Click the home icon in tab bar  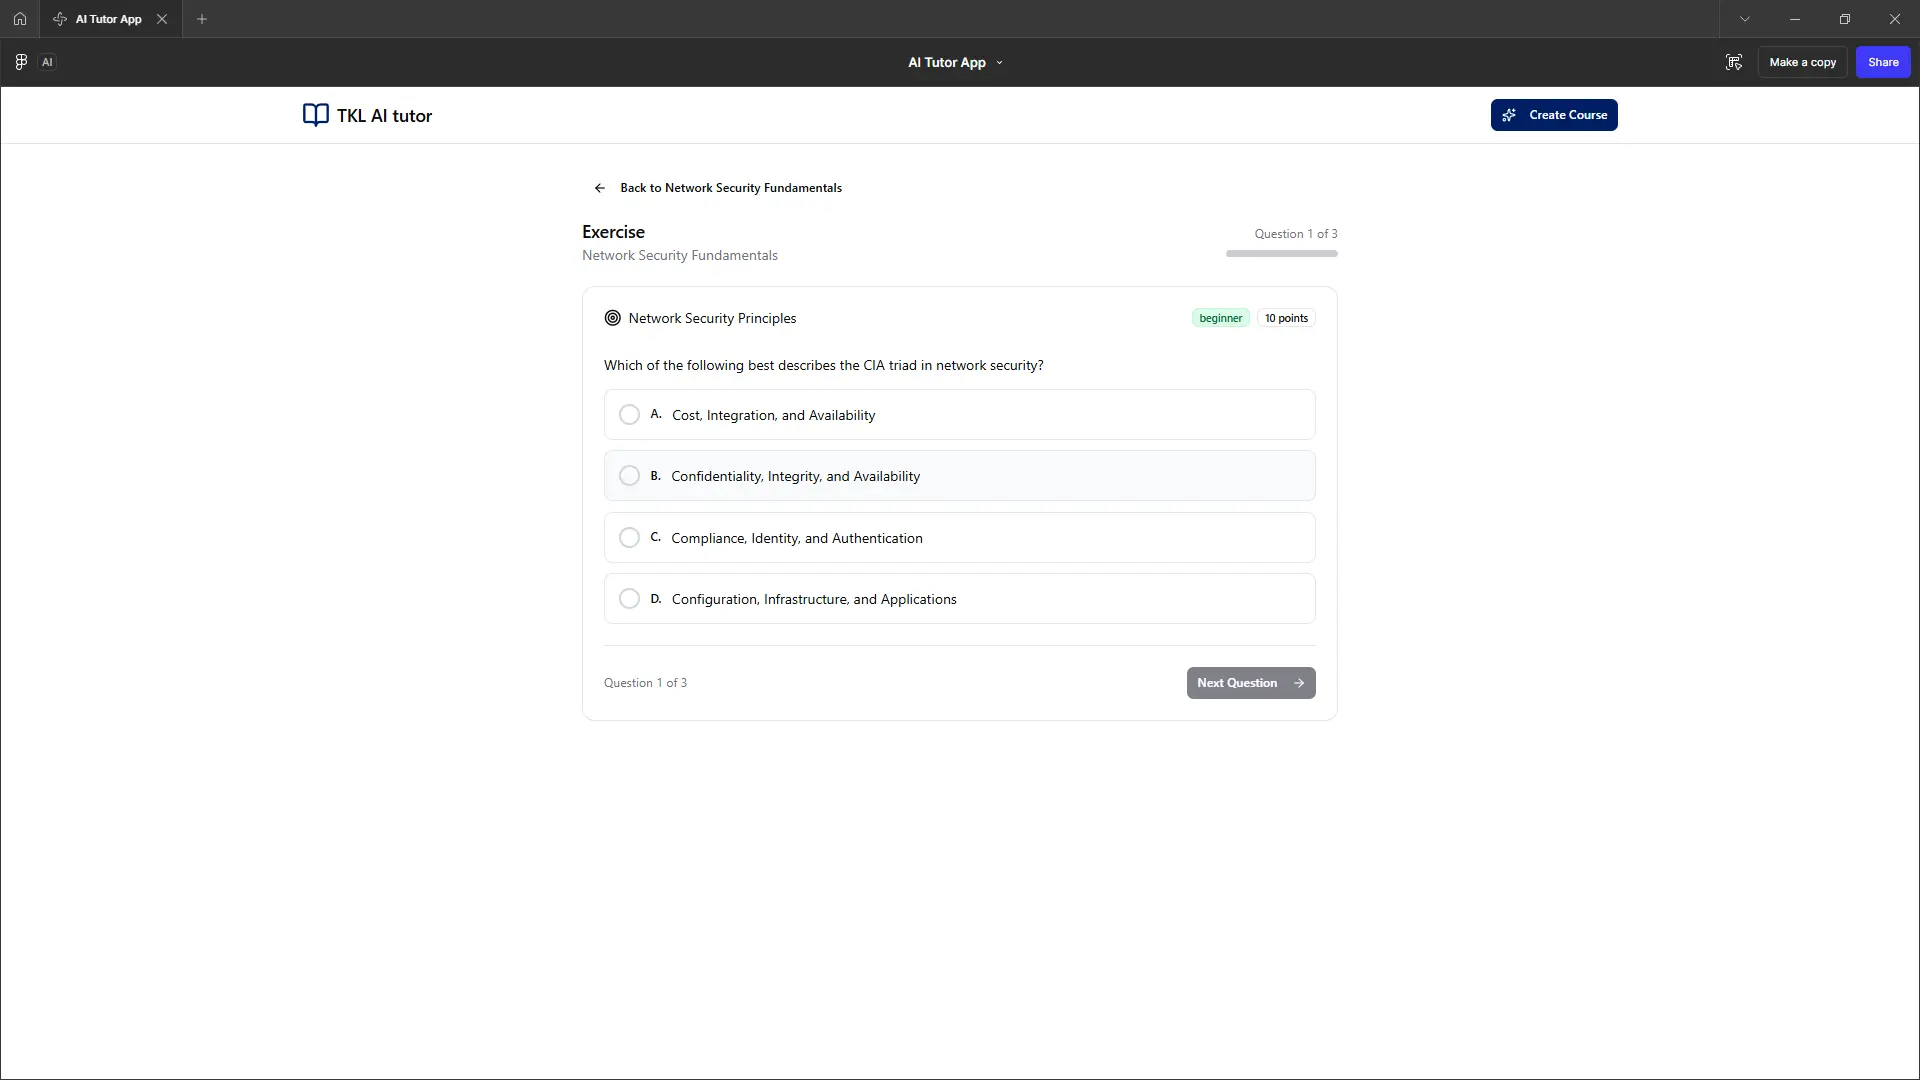tap(19, 19)
